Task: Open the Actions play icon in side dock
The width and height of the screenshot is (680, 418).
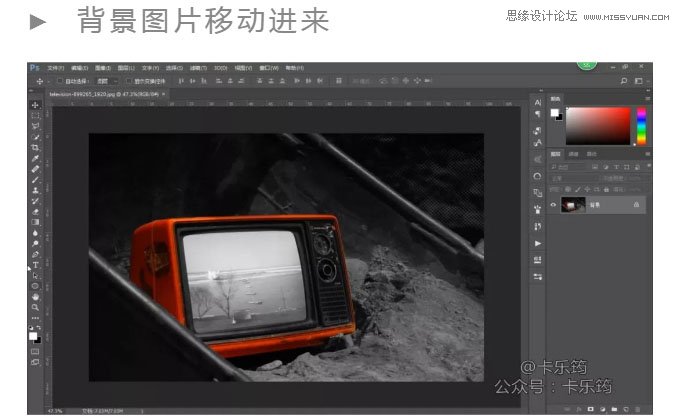Action: tap(538, 243)
